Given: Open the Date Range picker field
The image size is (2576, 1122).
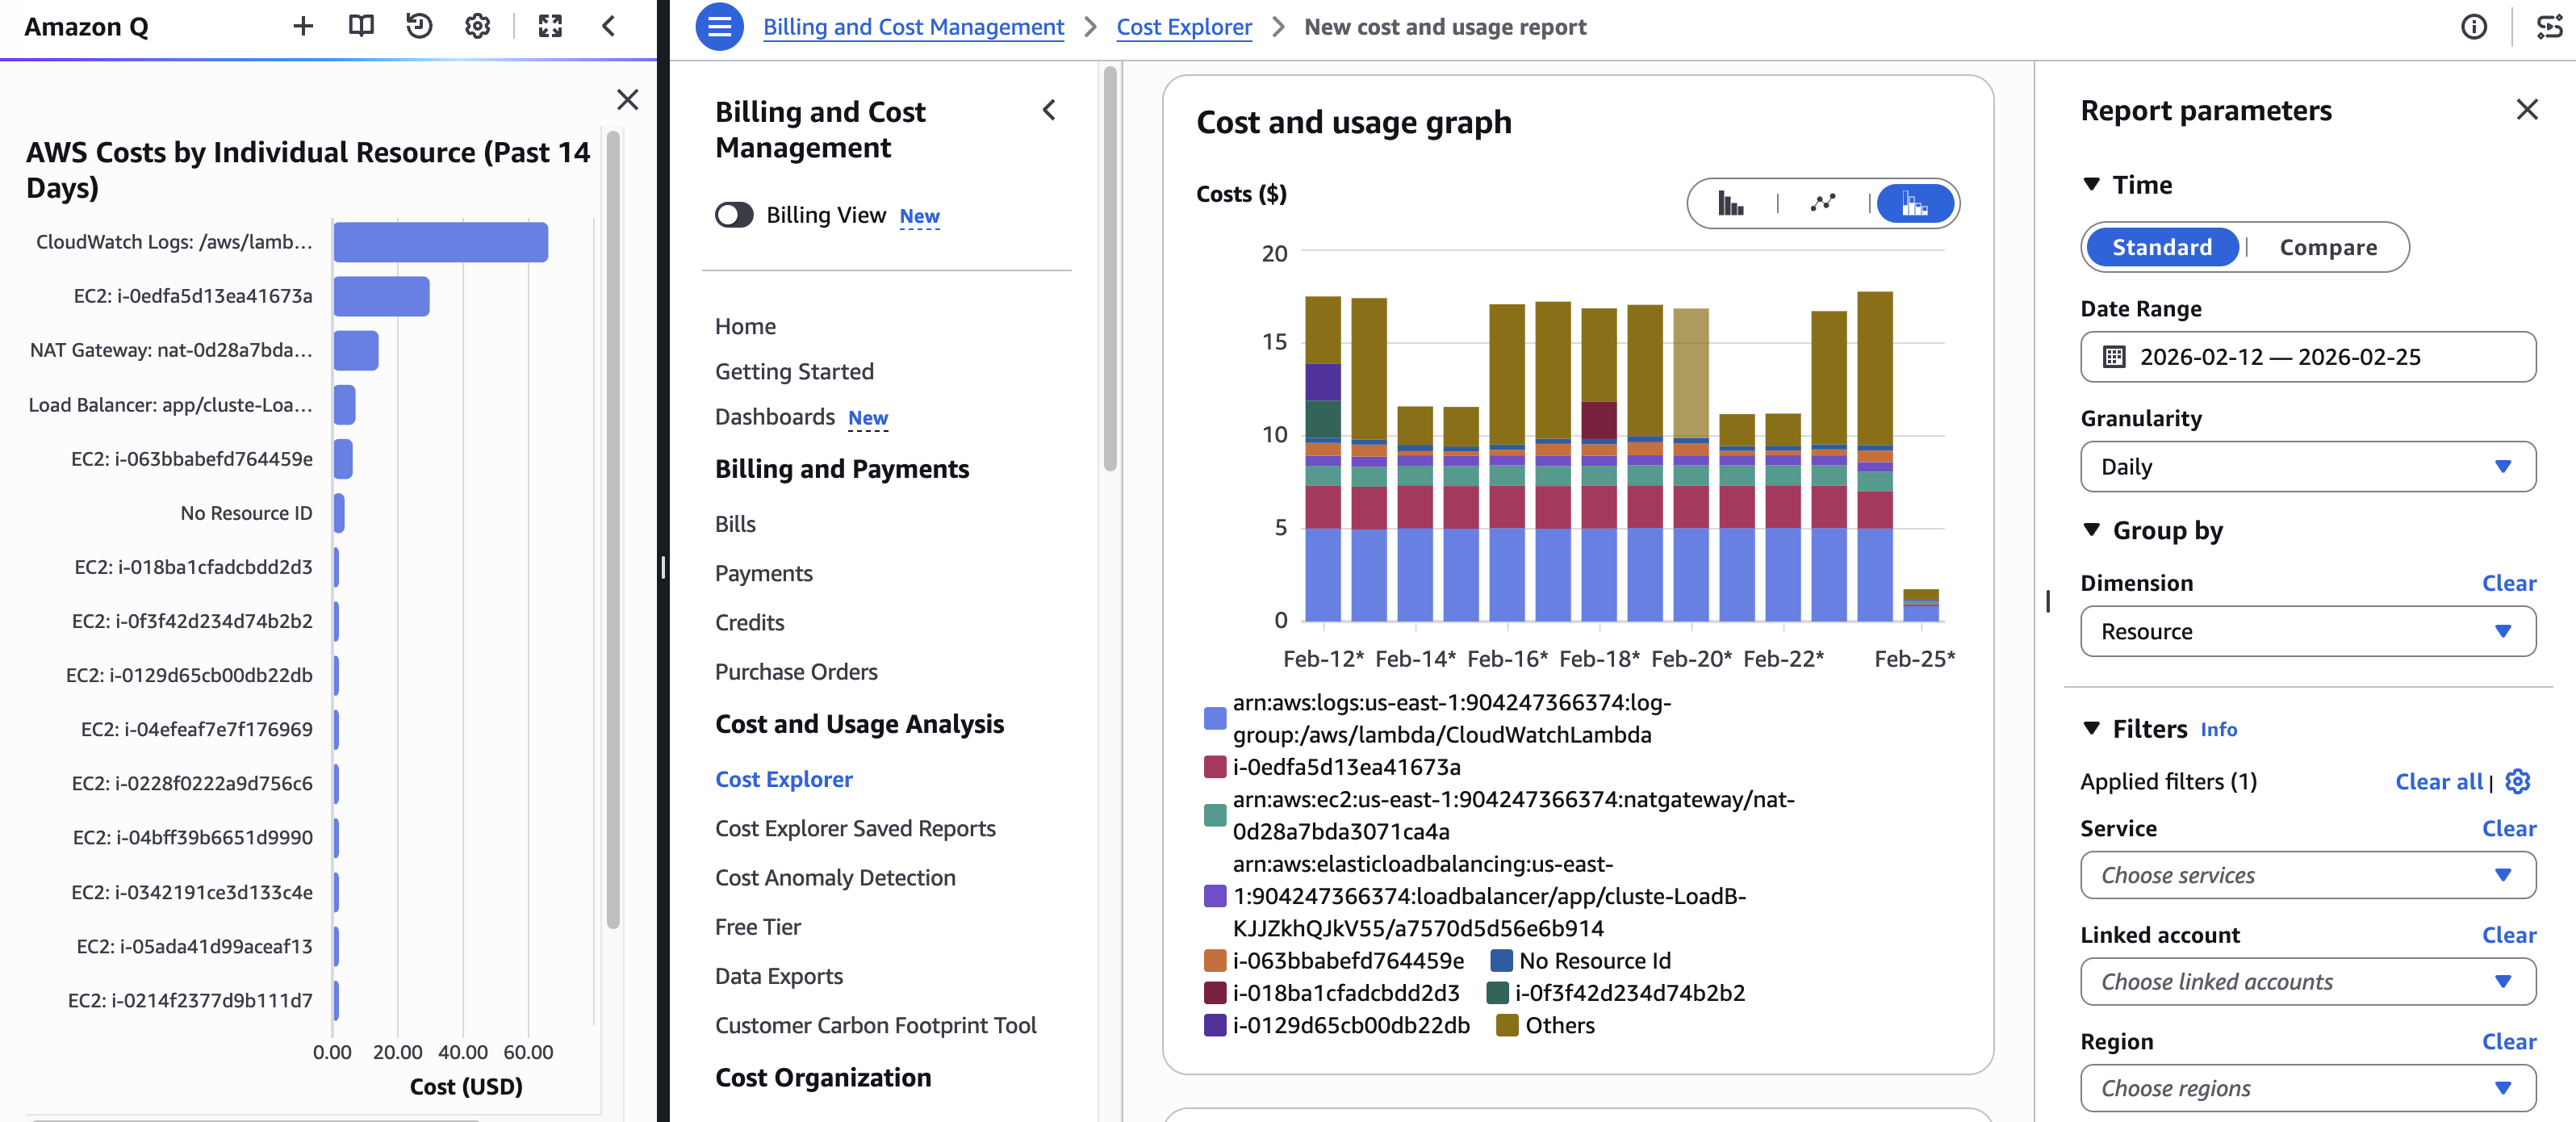Looking at the screenshot, I should [2306, 357].
